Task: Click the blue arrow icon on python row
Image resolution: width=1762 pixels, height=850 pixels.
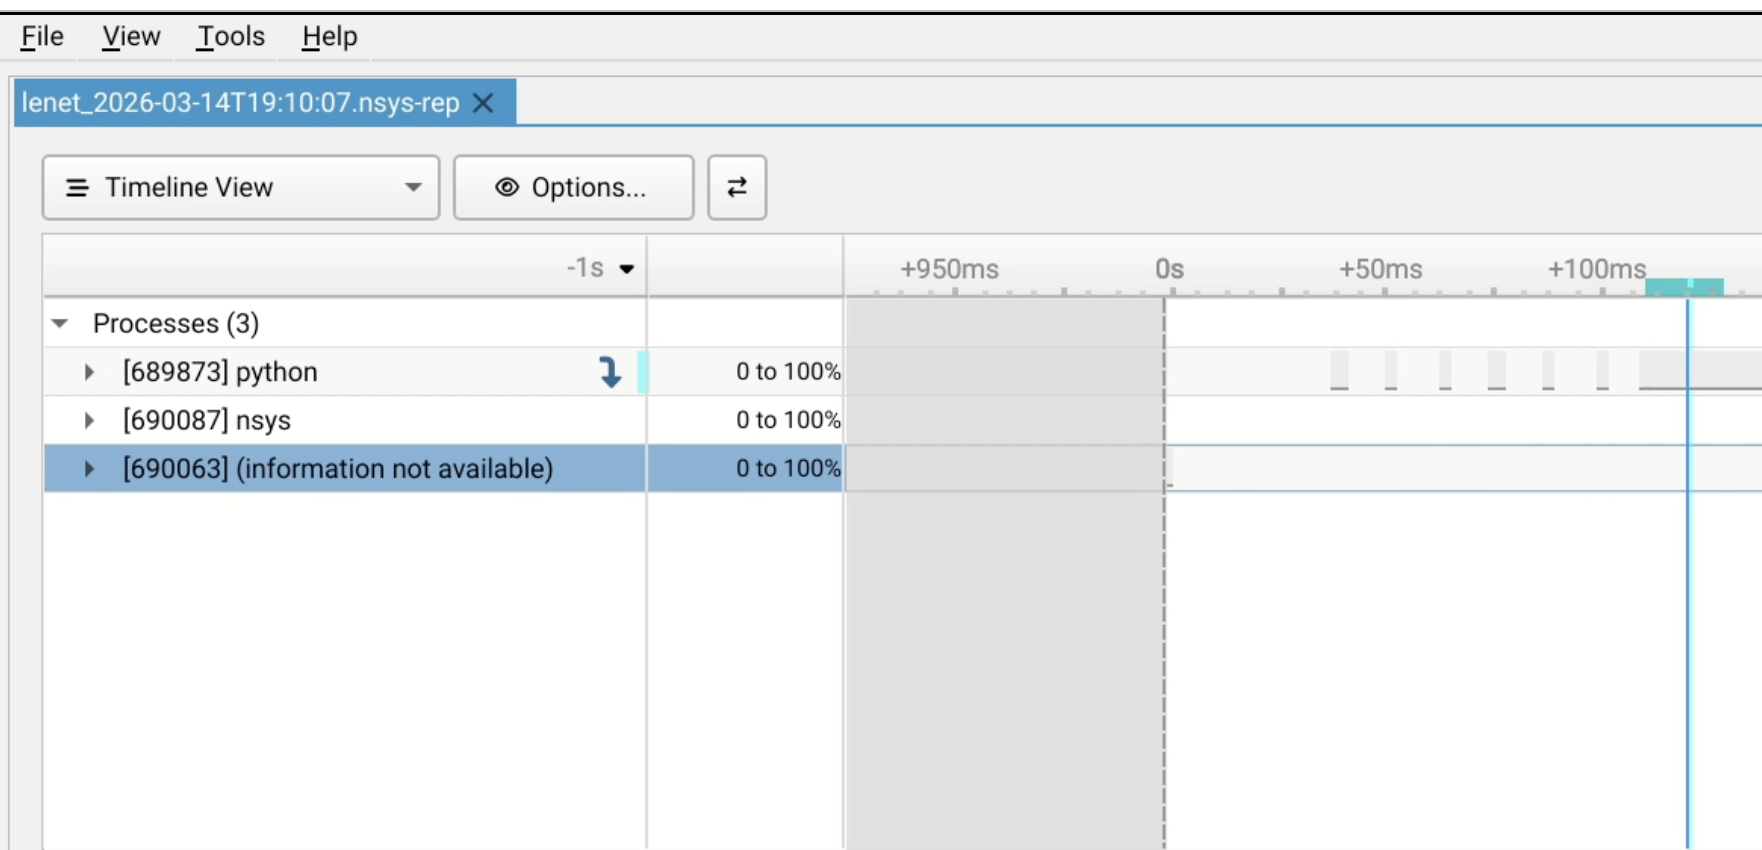Action: coord(609,372)
